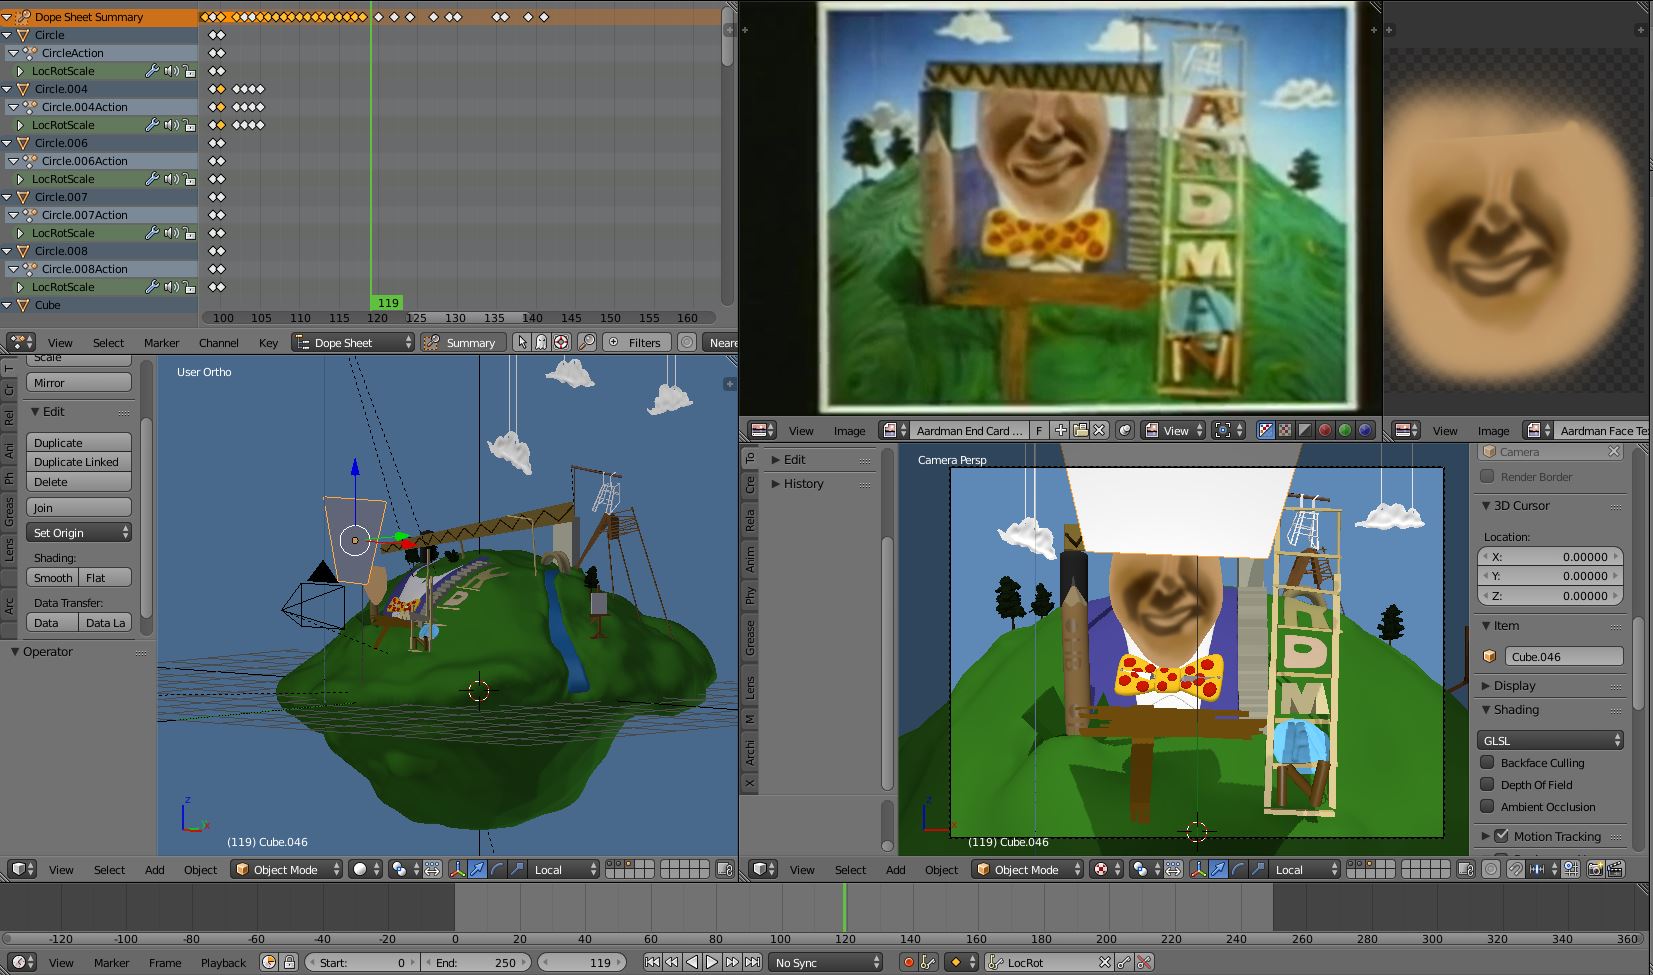Screen dimensions: 1653x975
Task: Click the End frame field showing 250
Action: click(478, 963)
